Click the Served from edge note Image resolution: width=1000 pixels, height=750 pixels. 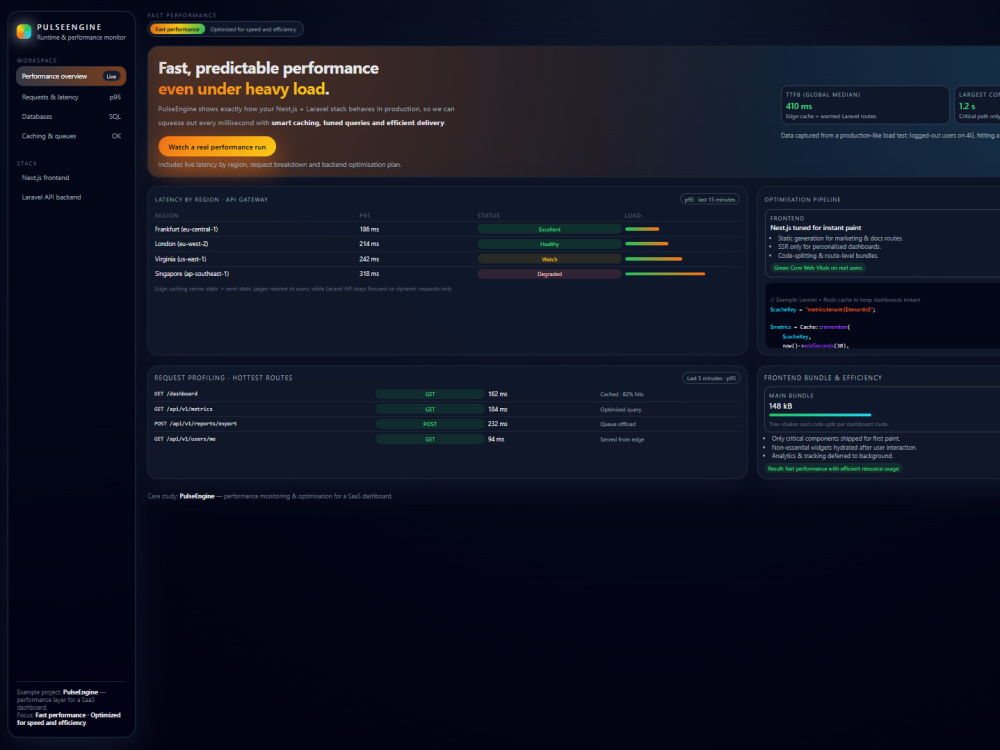(622, 439)
